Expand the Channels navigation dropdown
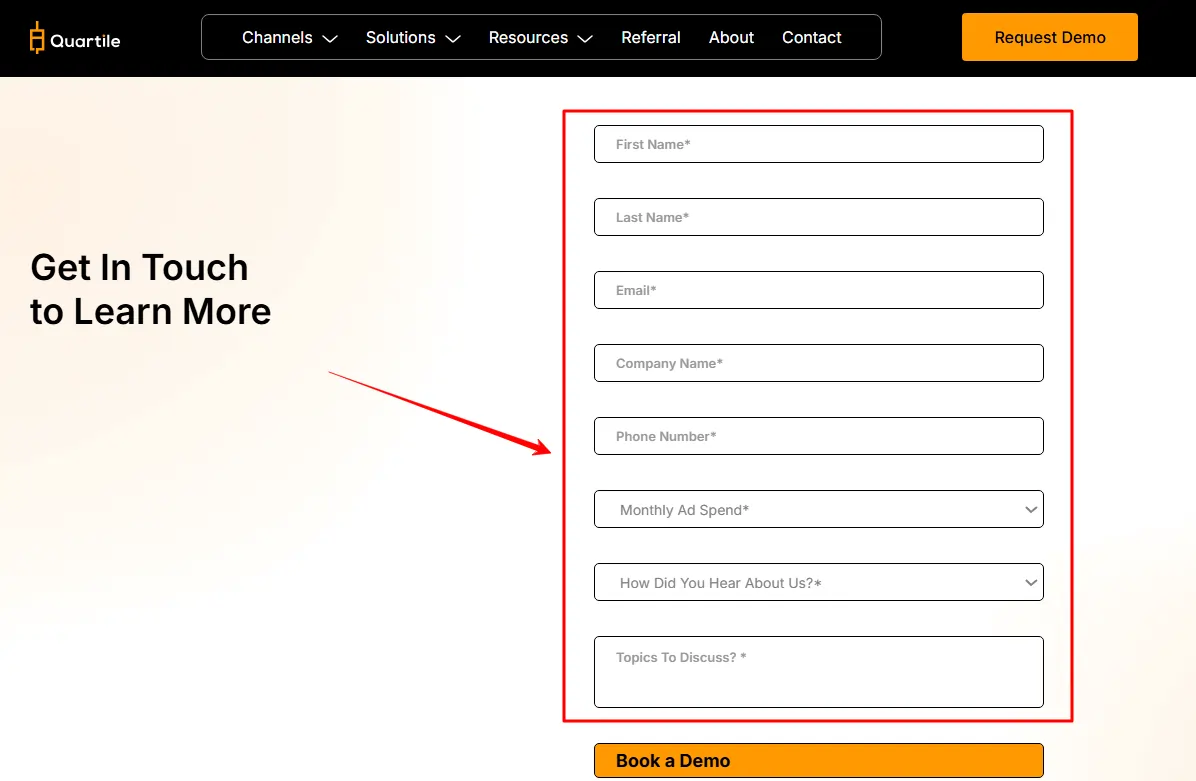 point(277,37)
